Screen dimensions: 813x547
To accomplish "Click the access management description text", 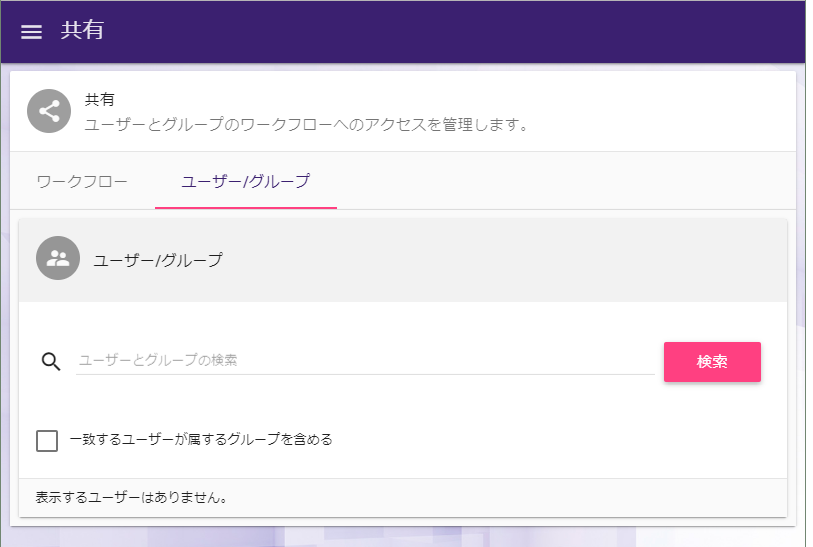I will pyautogui.click(x=305, y=125).
